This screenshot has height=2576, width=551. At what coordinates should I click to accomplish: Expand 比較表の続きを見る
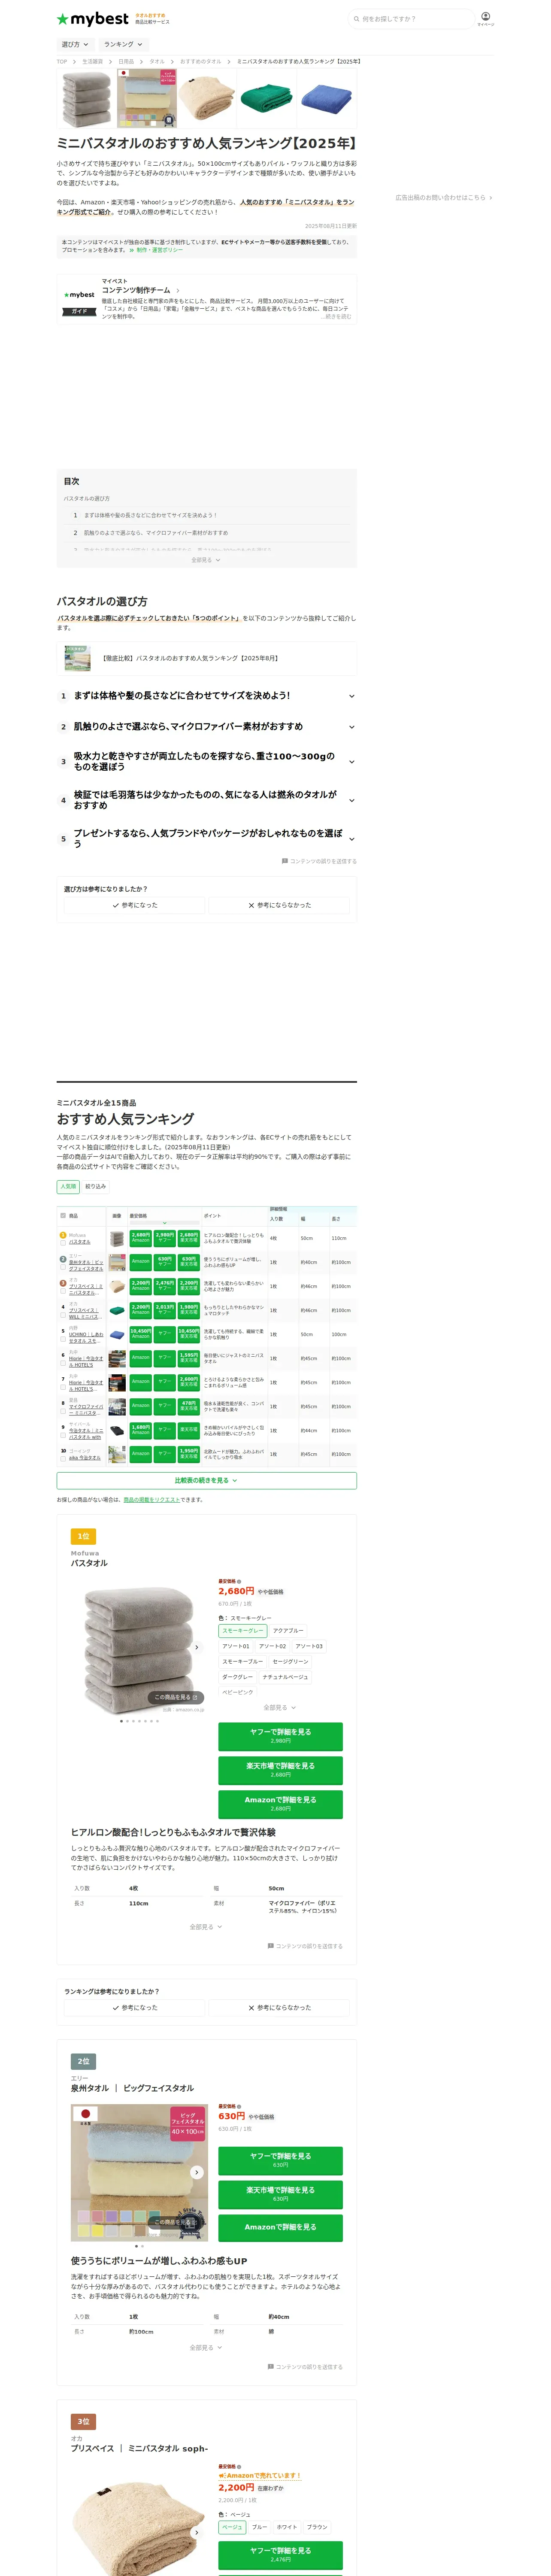pyautogui.click(x=206, y=1480)
